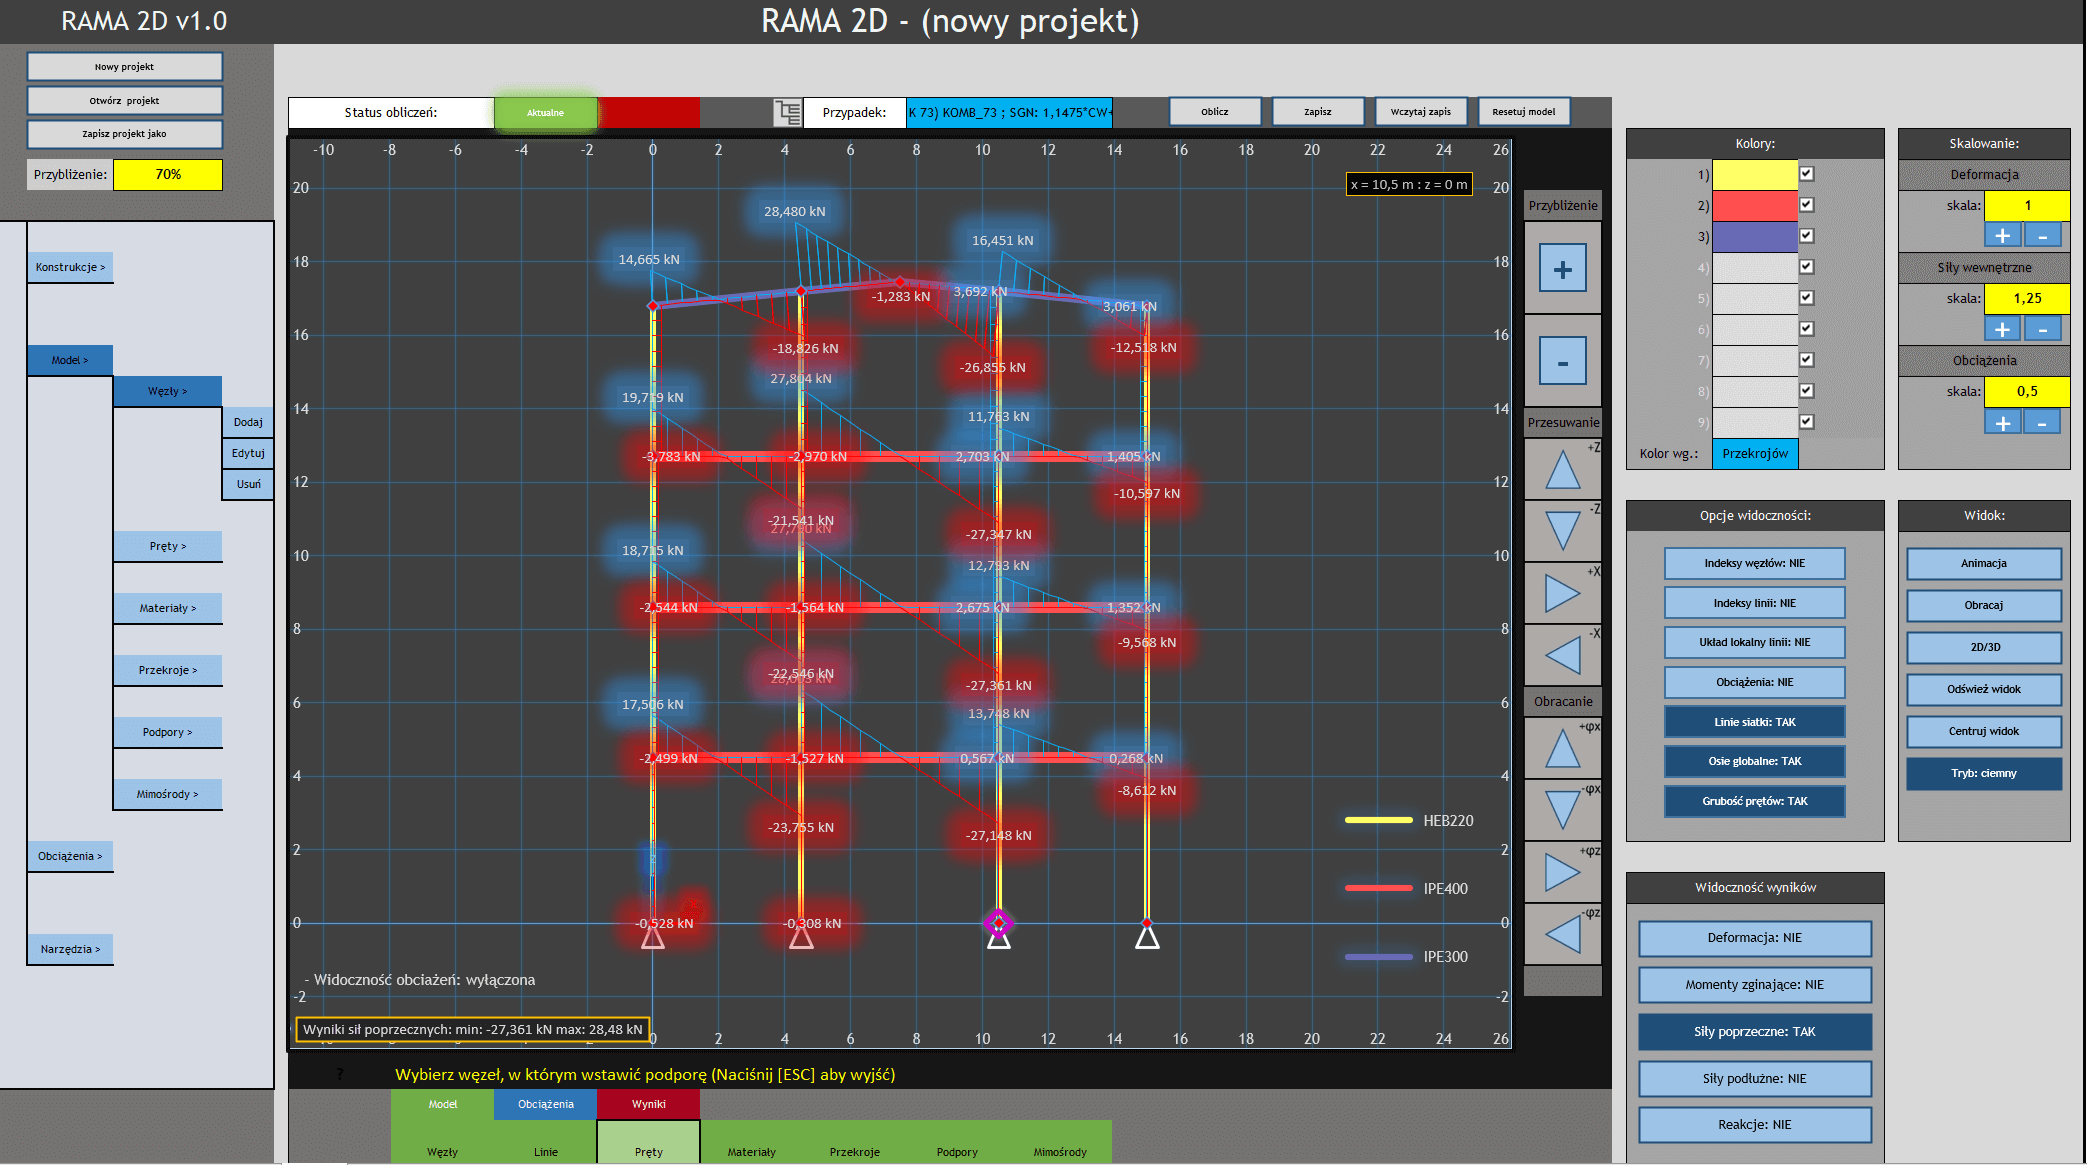The image size is (2087, 1165).
Task: Pan view with +X right arrow
Action: (x=1562, y=593)
